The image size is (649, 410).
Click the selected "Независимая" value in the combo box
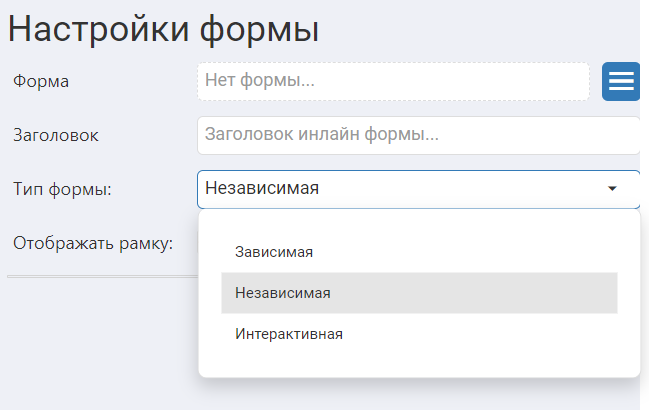pos(262,188)
